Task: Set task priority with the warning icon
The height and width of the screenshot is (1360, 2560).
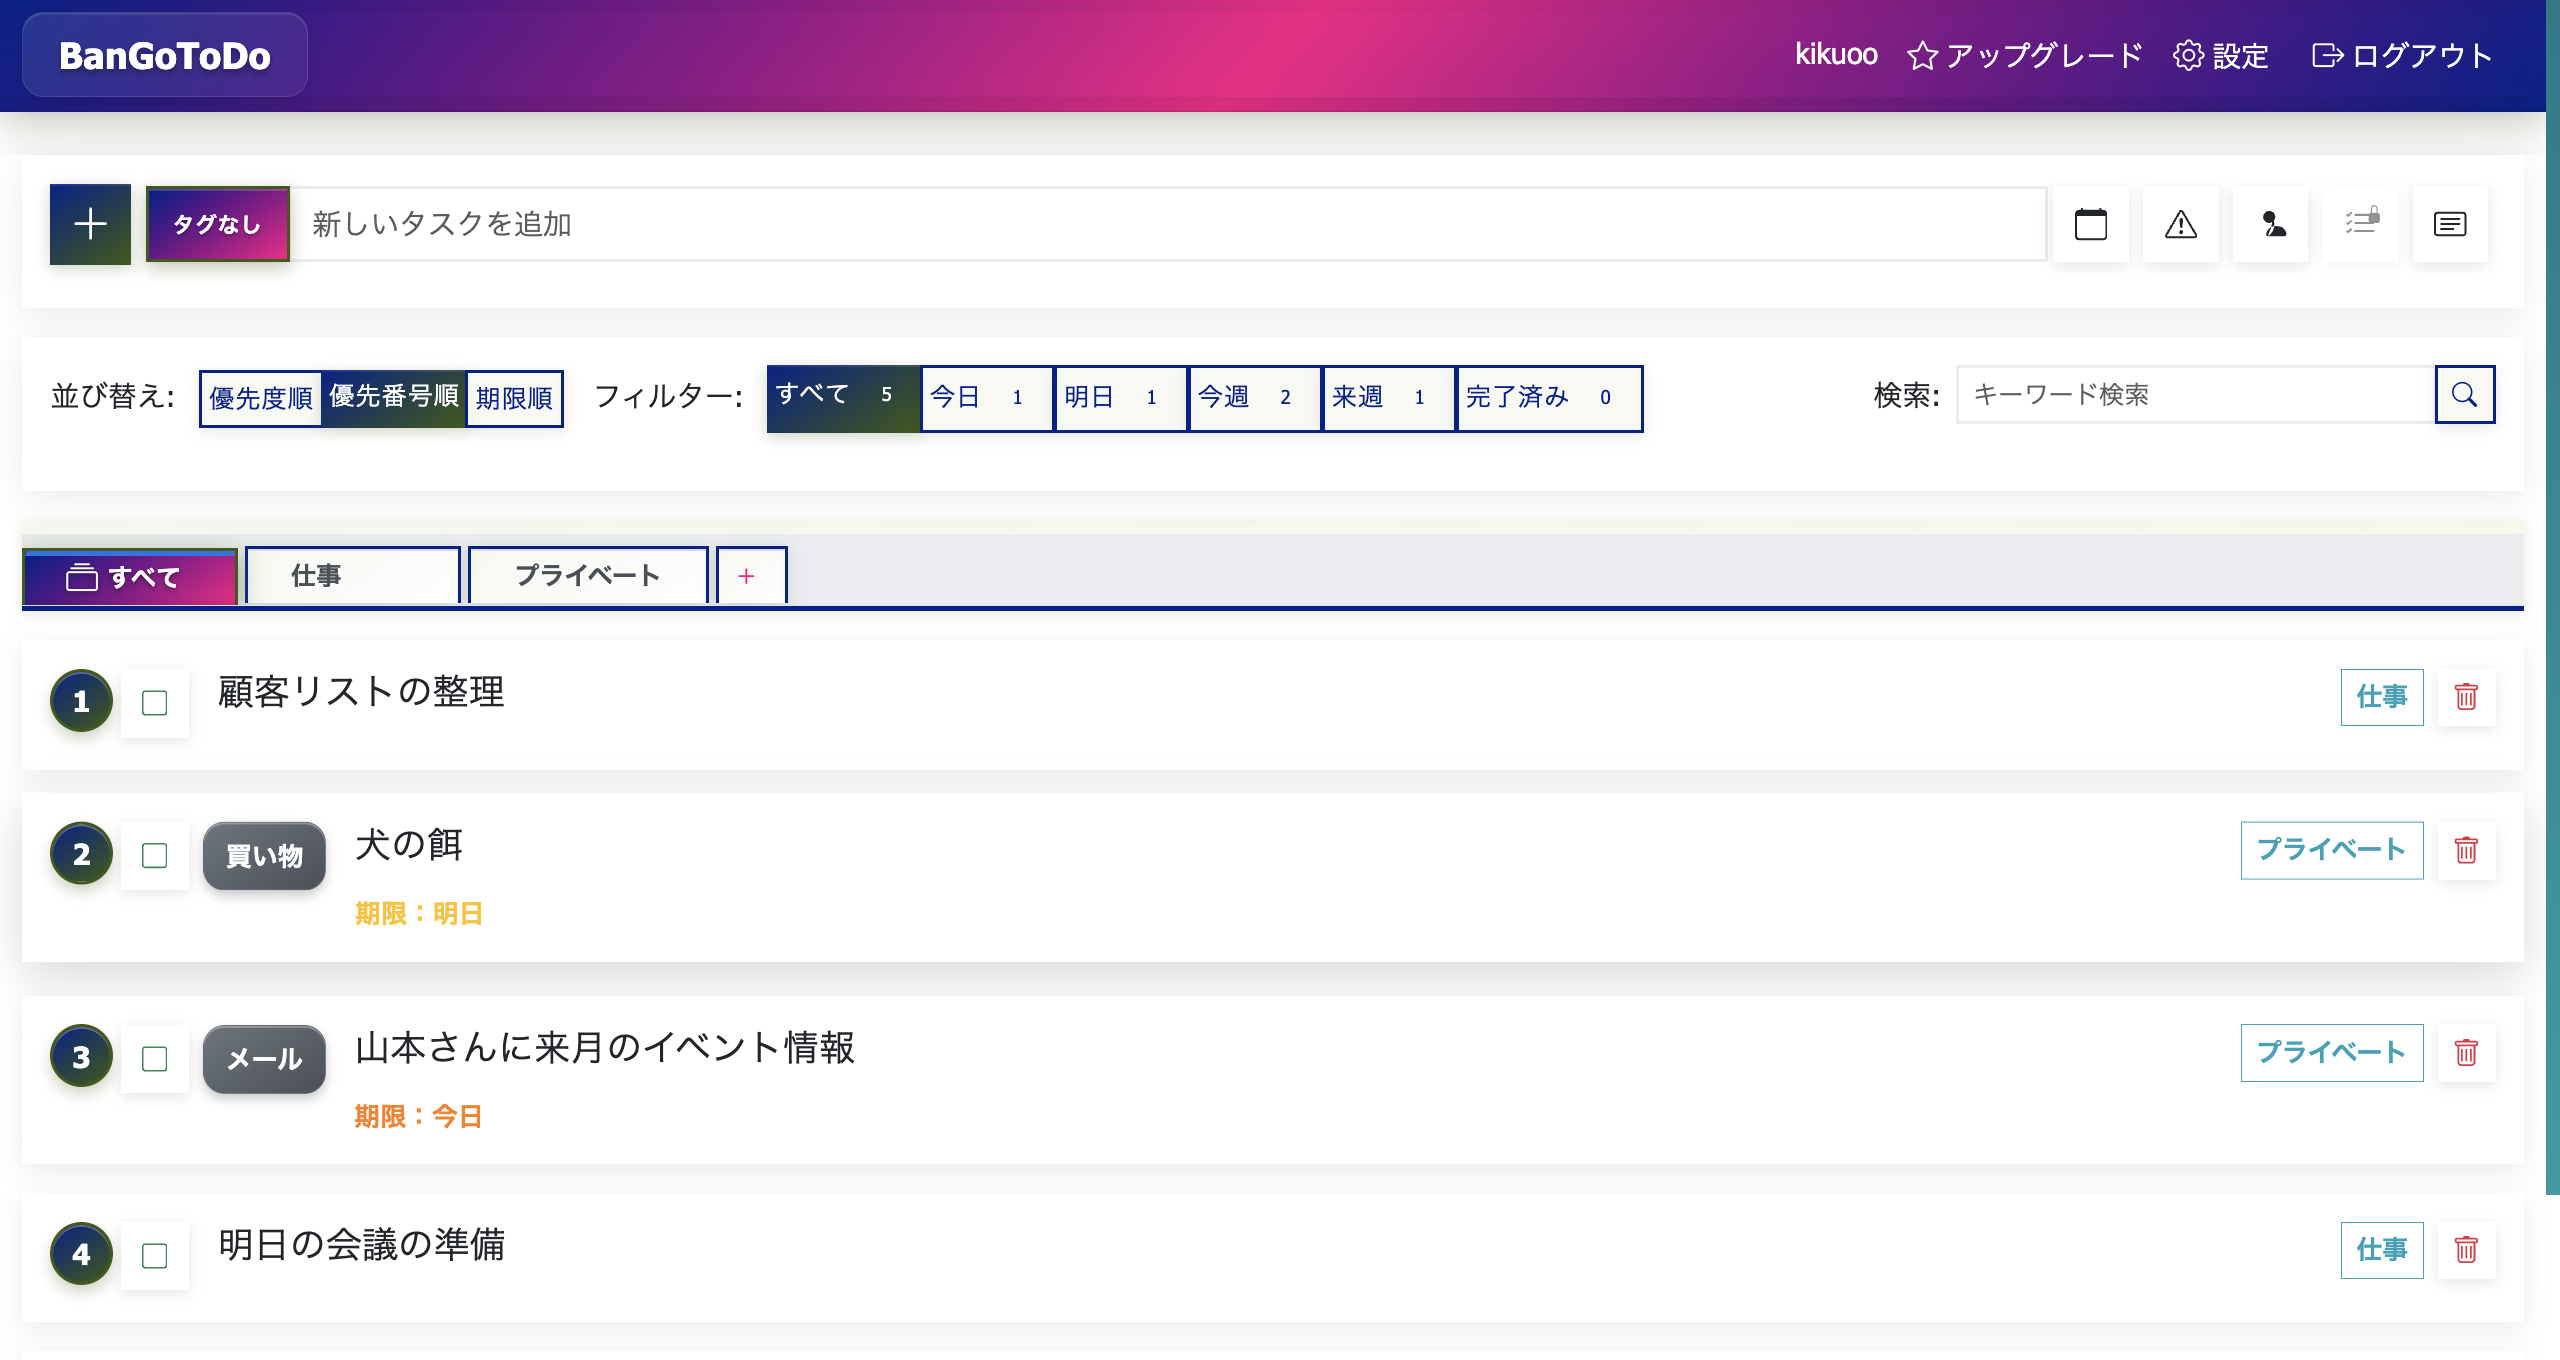Action: point(2182,224)
